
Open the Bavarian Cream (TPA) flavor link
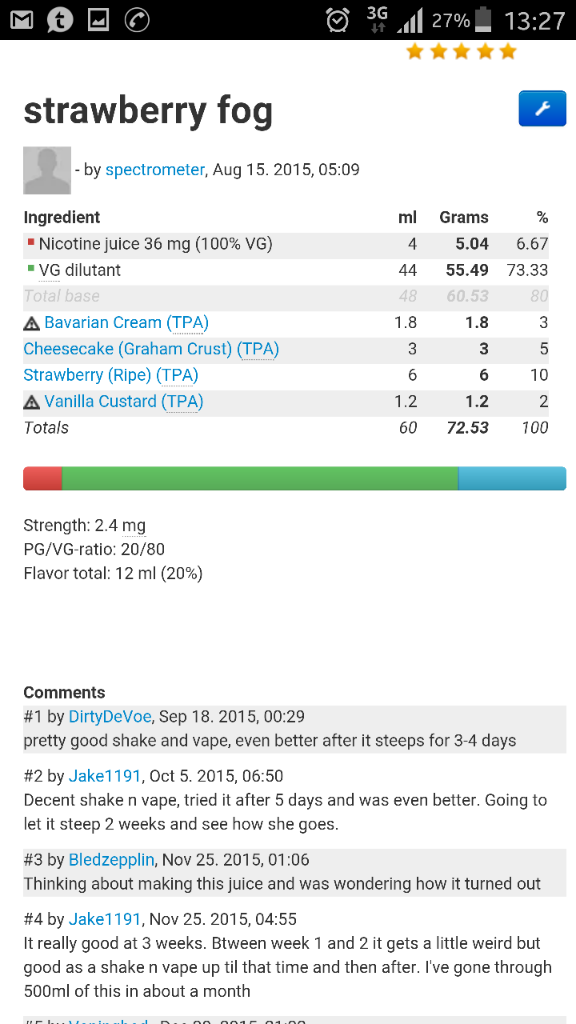click(x=127, y=323)
